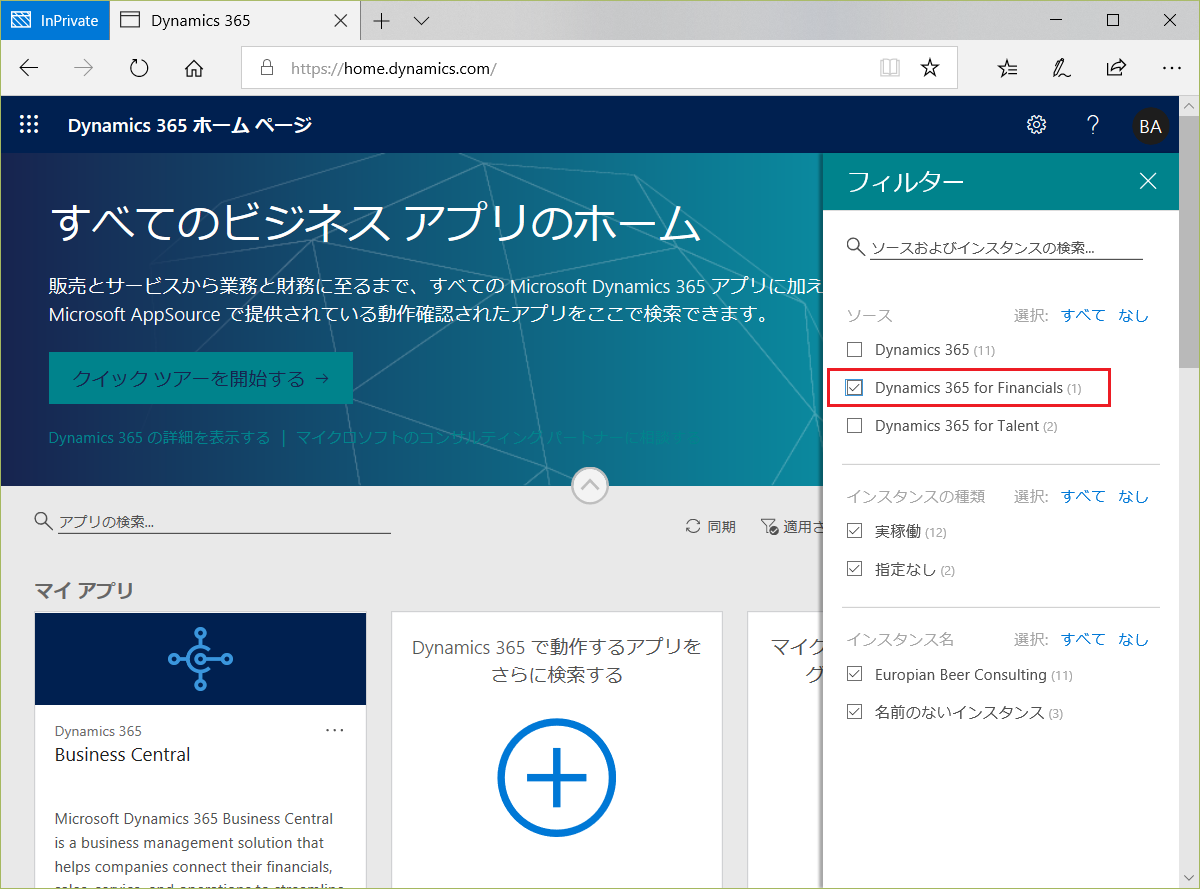Click Dynamics 365 ホーム ページ title
The width and height of the screenshot is (1200, 889).
190,125
